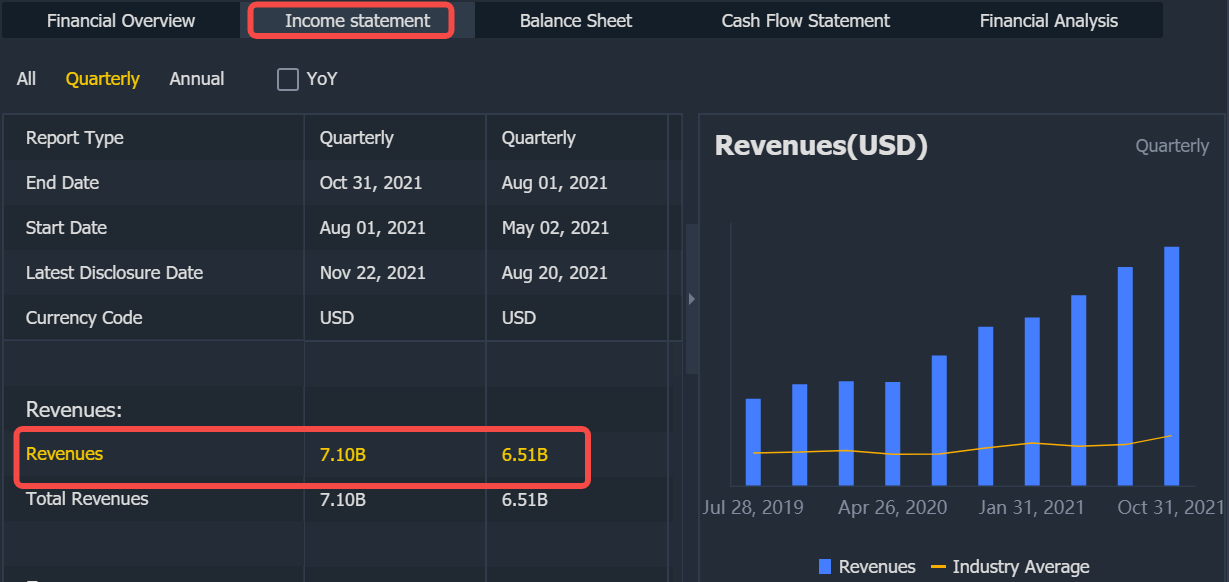Select the Quarterly period filter
The image size is (1229, 582).
tap(103, 79)
